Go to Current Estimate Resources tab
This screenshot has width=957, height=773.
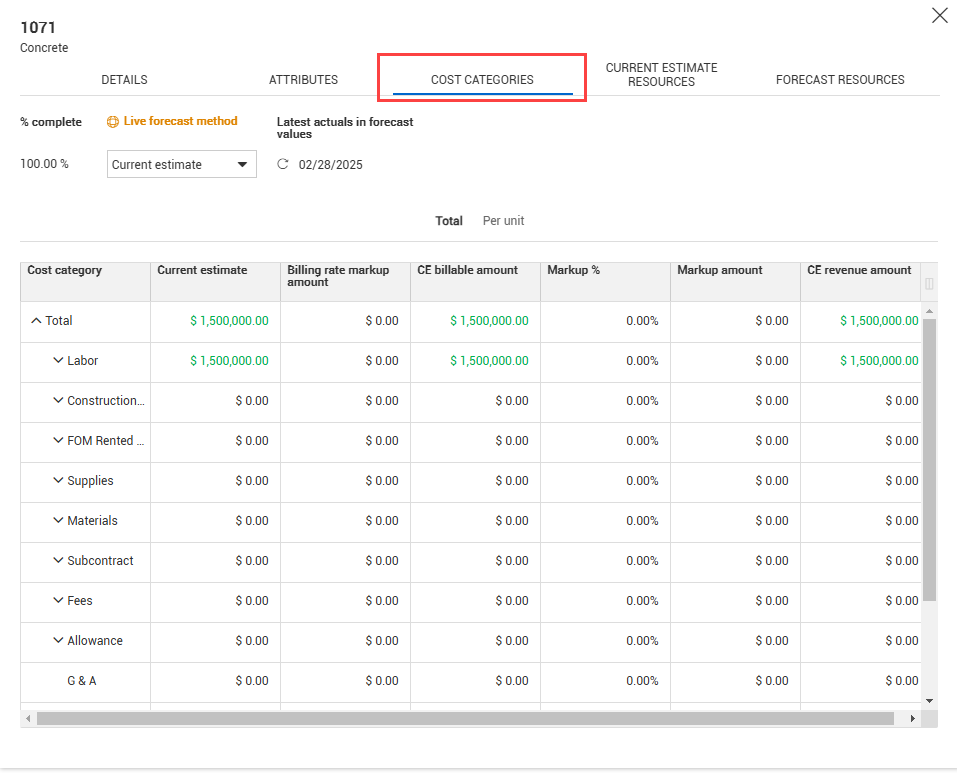pyautogui.click(x=661, y=75)
